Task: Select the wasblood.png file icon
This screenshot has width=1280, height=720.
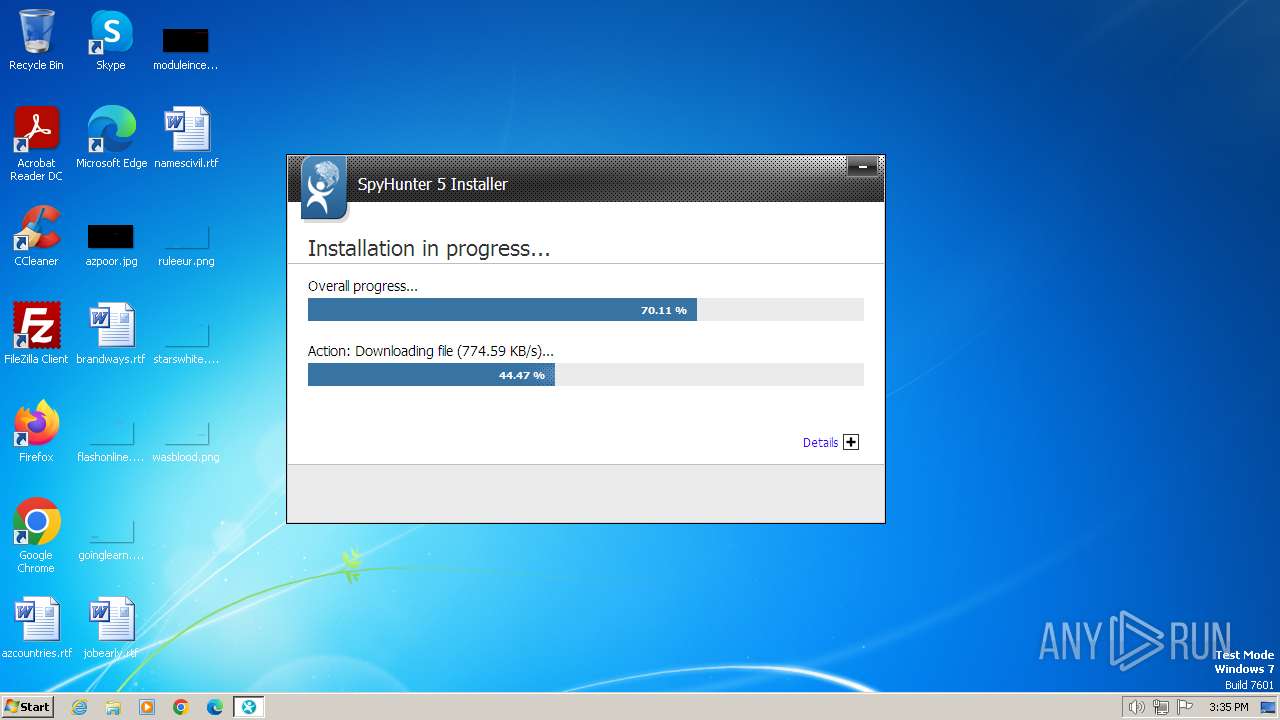Action: 186,441
